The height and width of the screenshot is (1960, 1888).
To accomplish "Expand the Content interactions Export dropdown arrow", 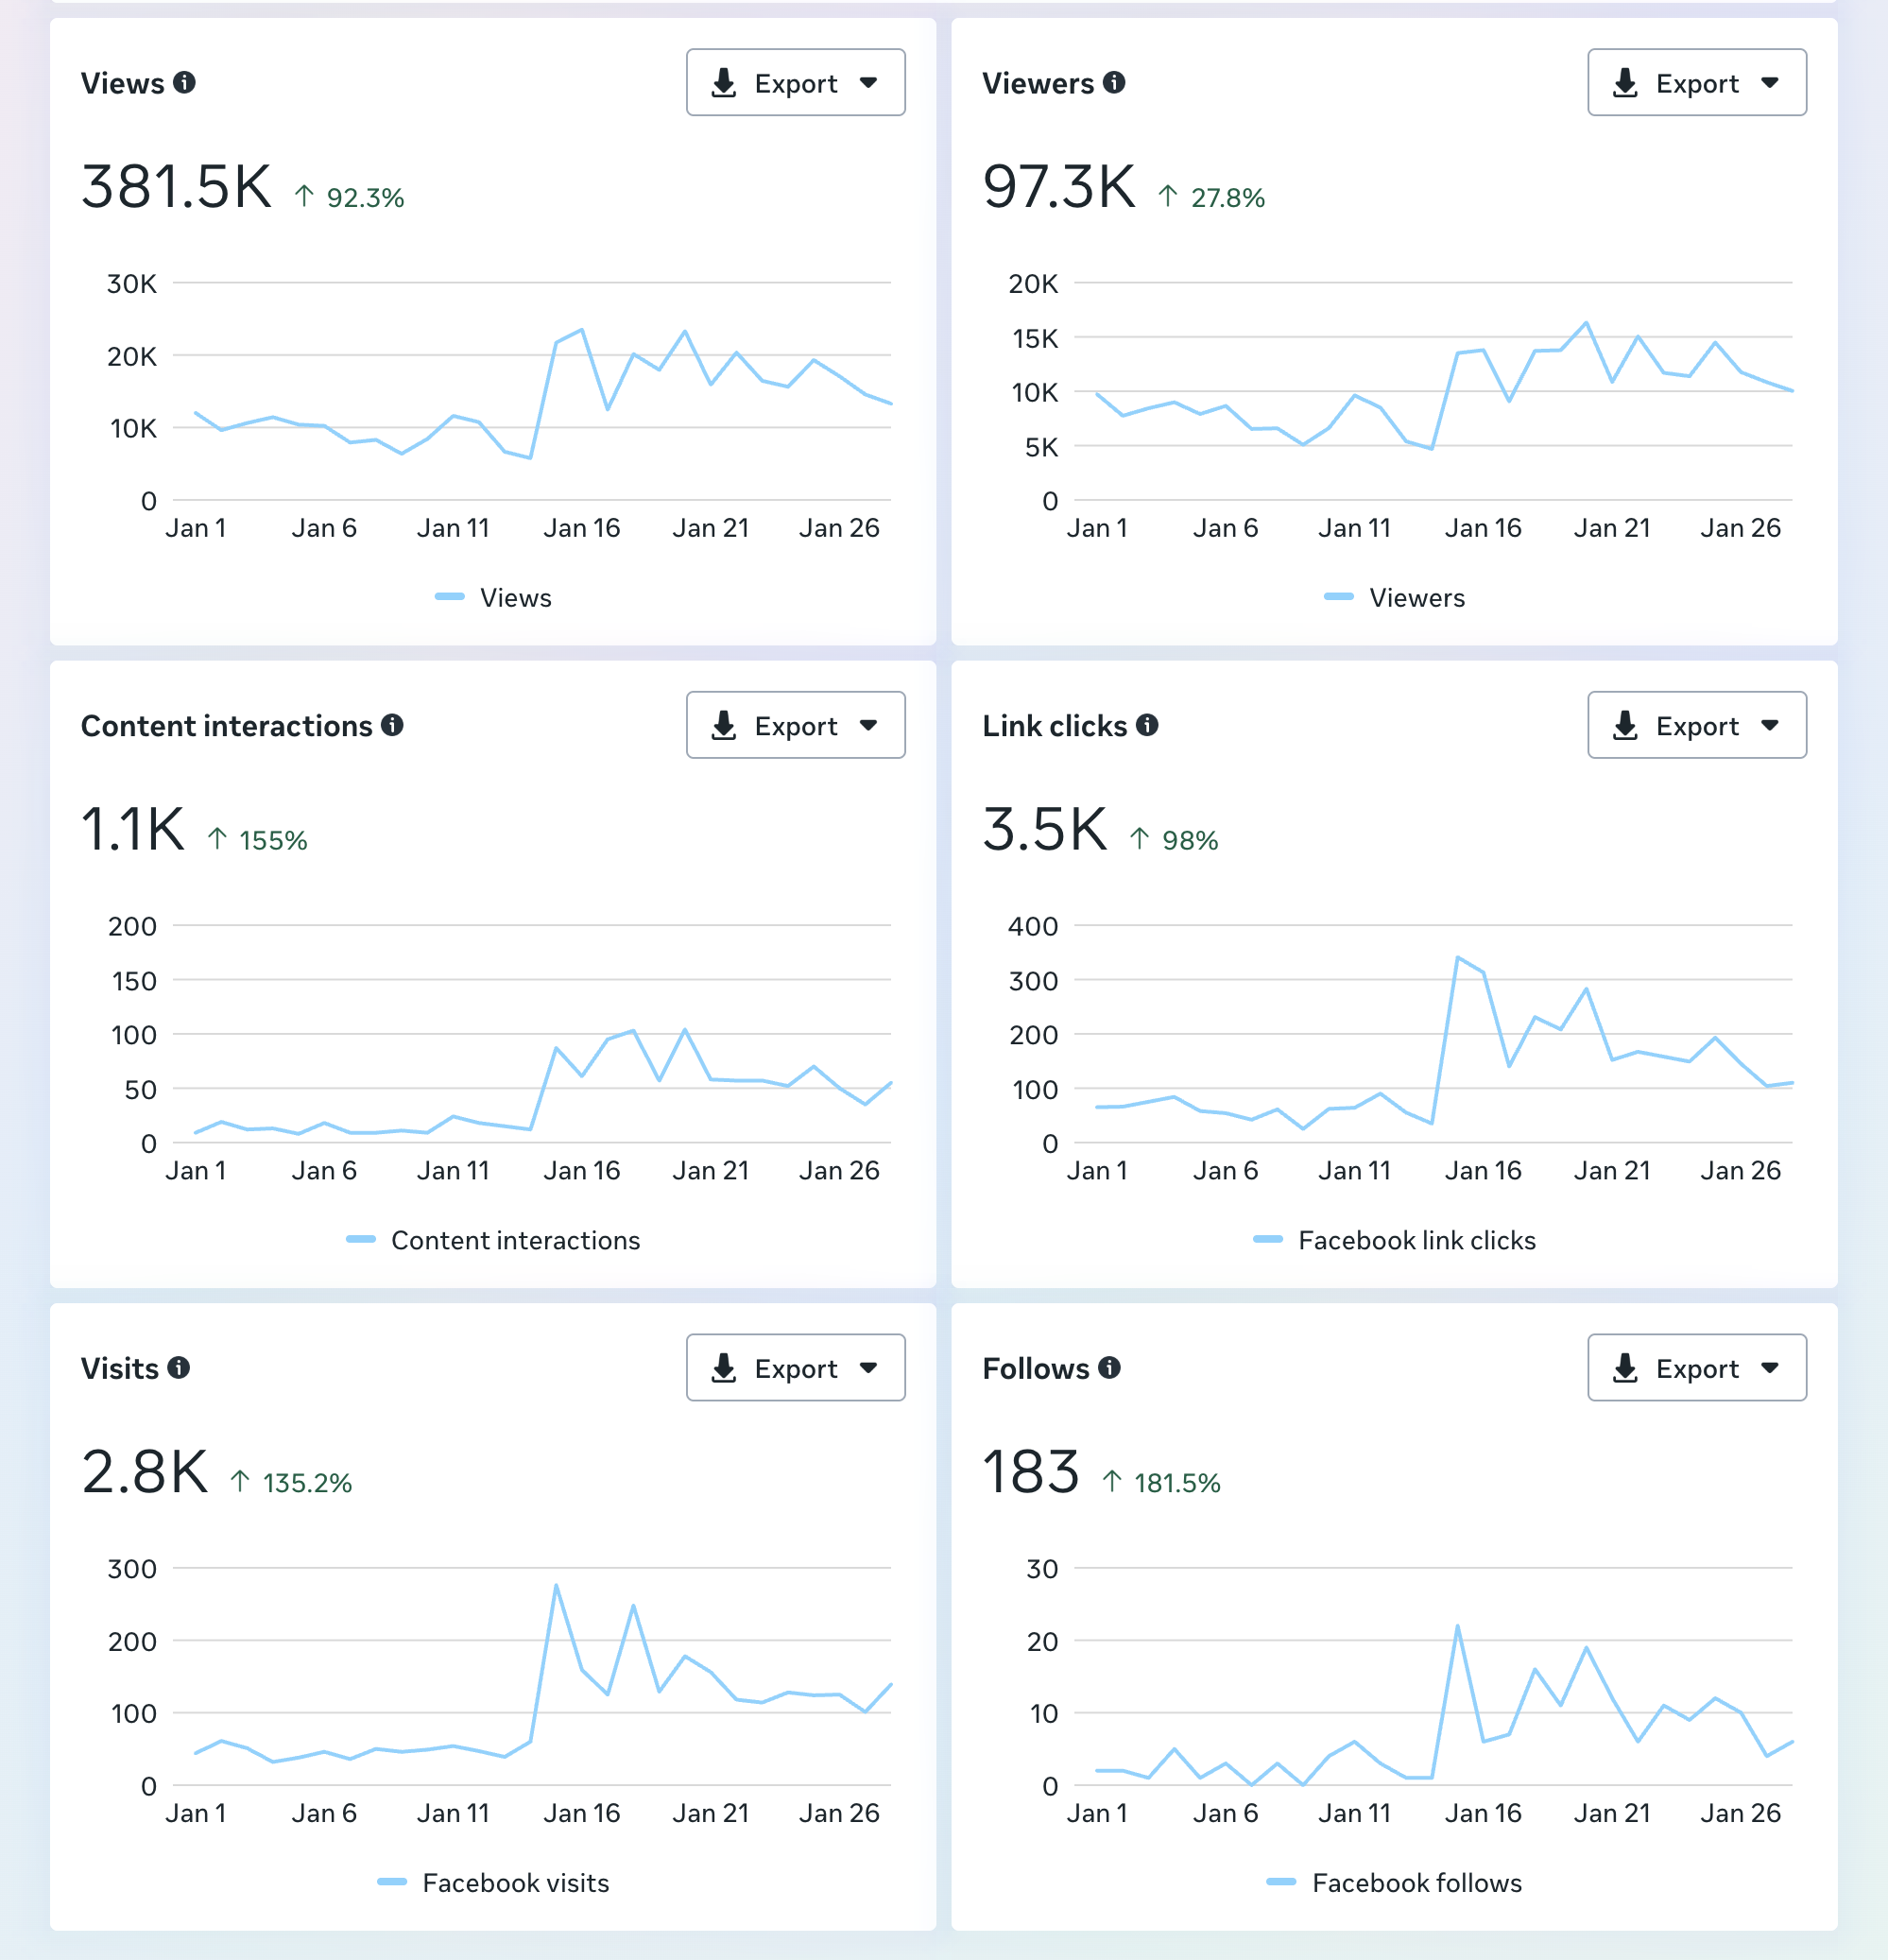I will [868, 726].
